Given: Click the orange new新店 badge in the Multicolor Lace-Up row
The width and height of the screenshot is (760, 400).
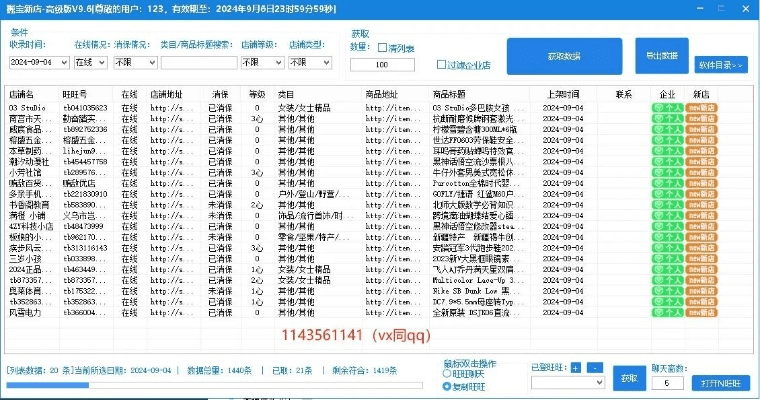Looking at the screenshot, I should tap(701, 280).
